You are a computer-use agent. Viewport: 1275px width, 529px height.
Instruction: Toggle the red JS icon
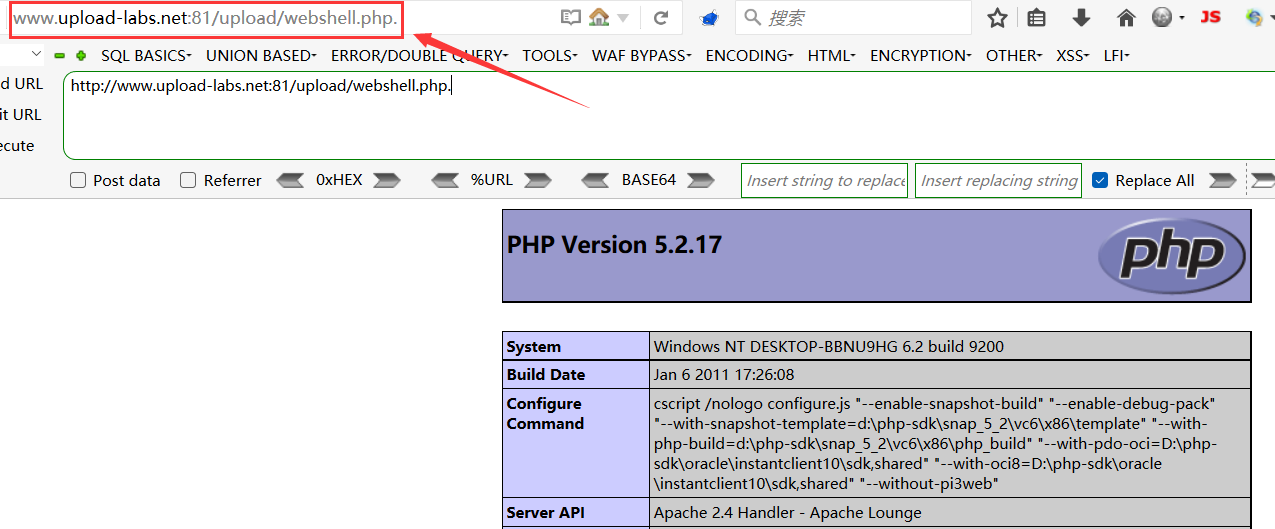[x=1211, y=17]
